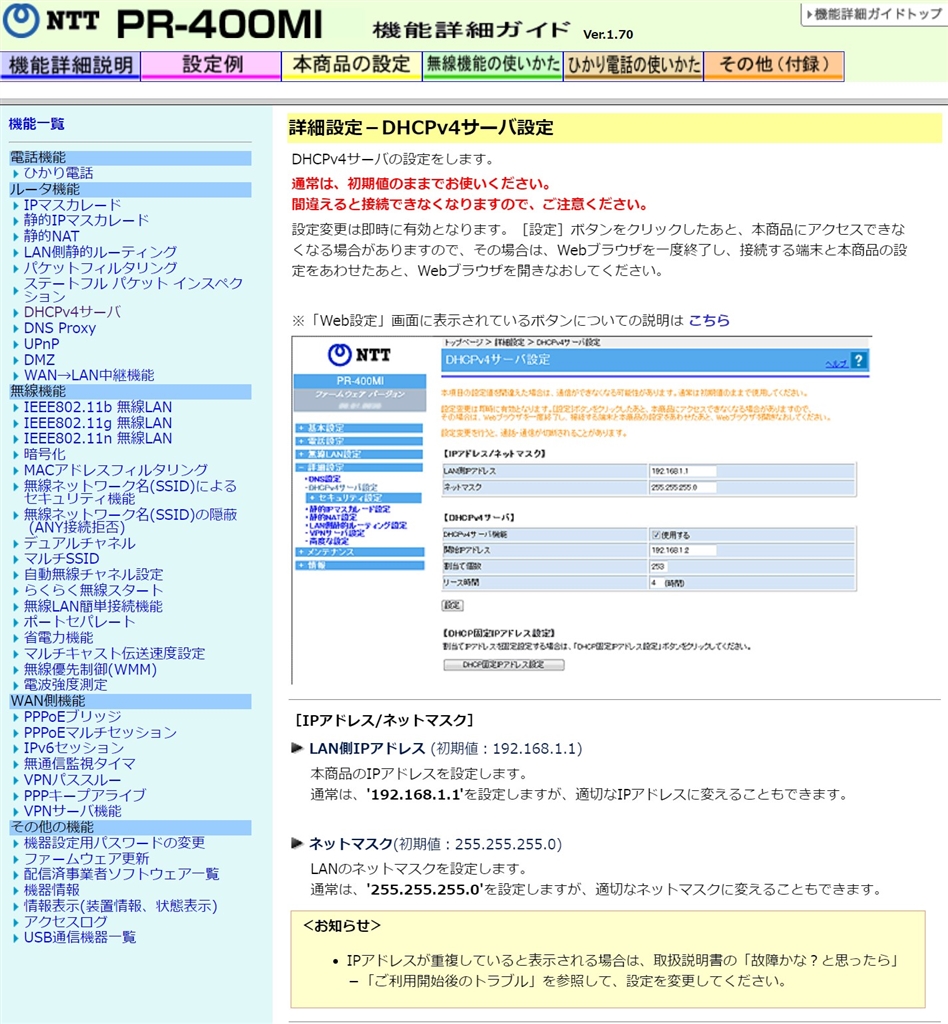The height and width of the screenshot is (1024, 948).
Task: Open the 本商品の設定 tab
Action: click(352, 66)
